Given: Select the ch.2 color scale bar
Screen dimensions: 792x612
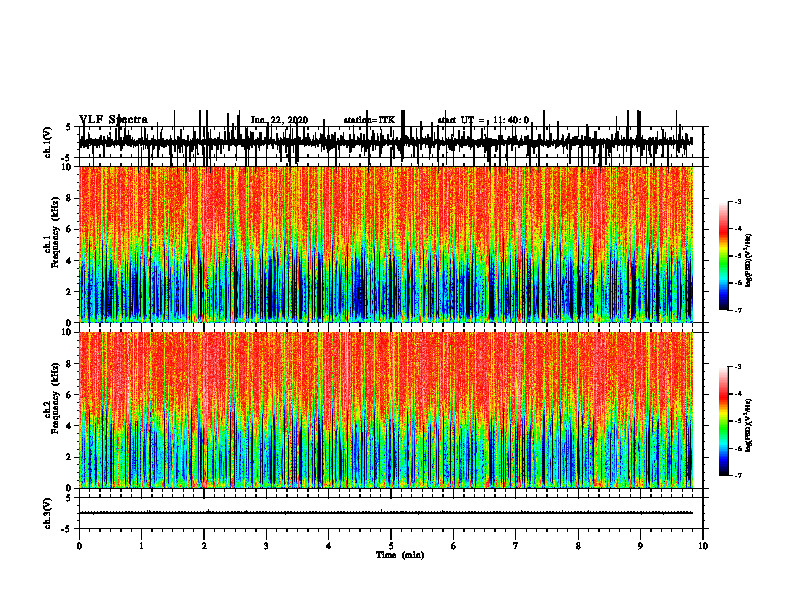Looking at the screenshot, I should [x=724, y=421].
